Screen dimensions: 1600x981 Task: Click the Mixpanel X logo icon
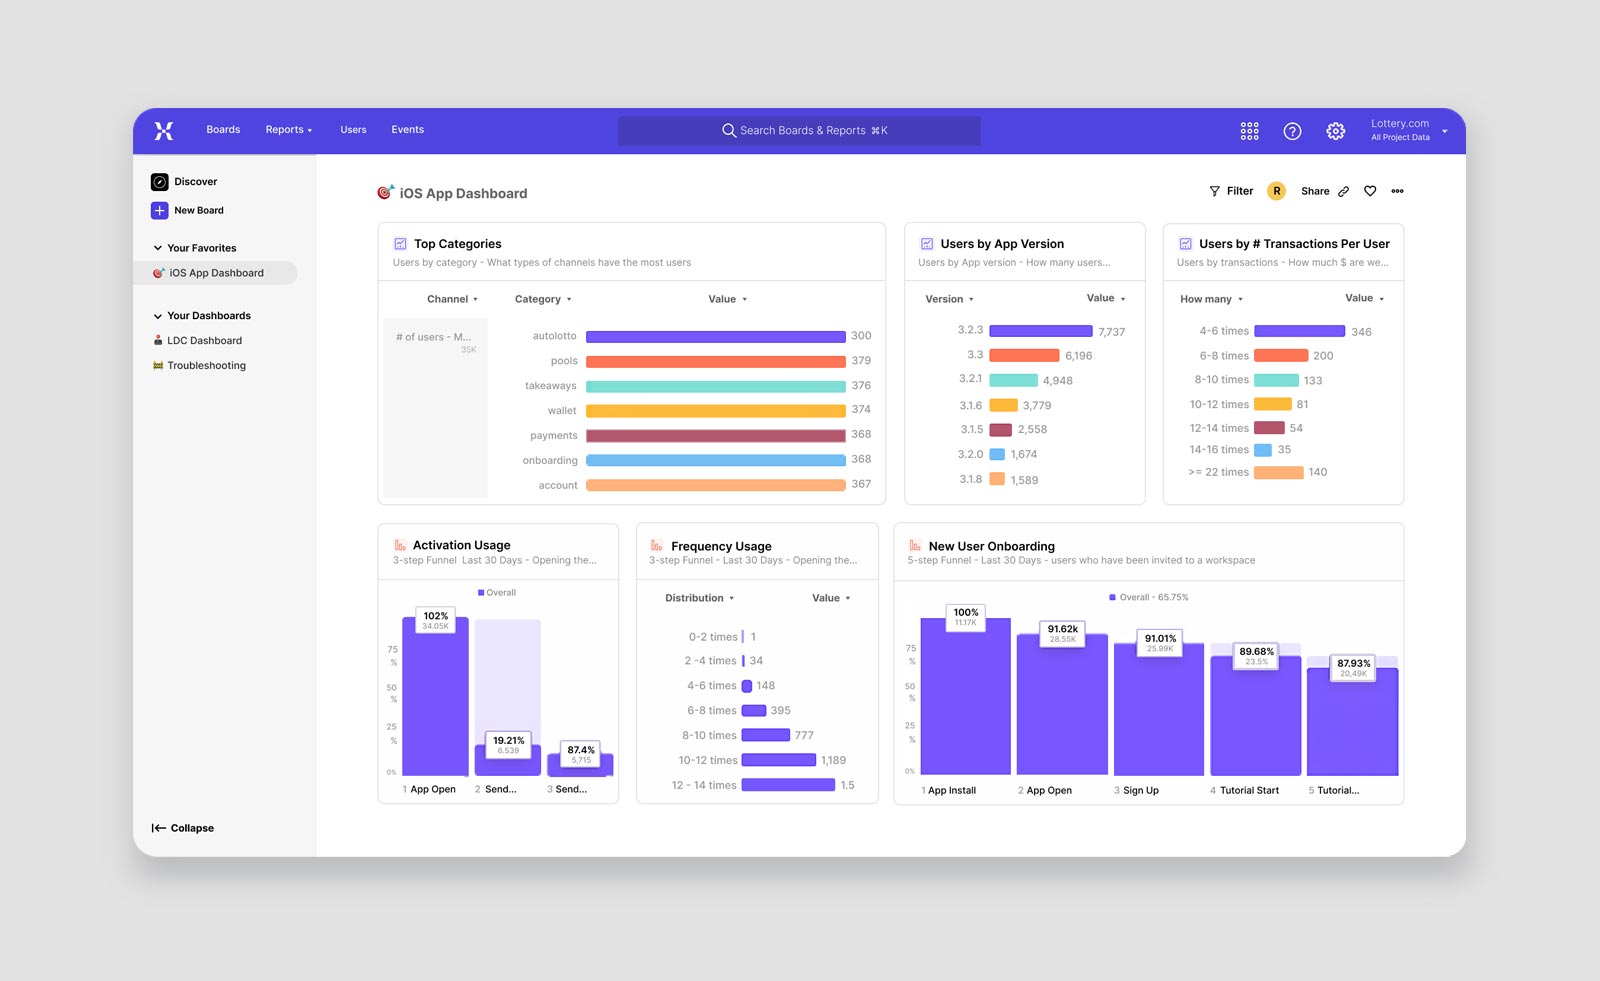(164, 130)
